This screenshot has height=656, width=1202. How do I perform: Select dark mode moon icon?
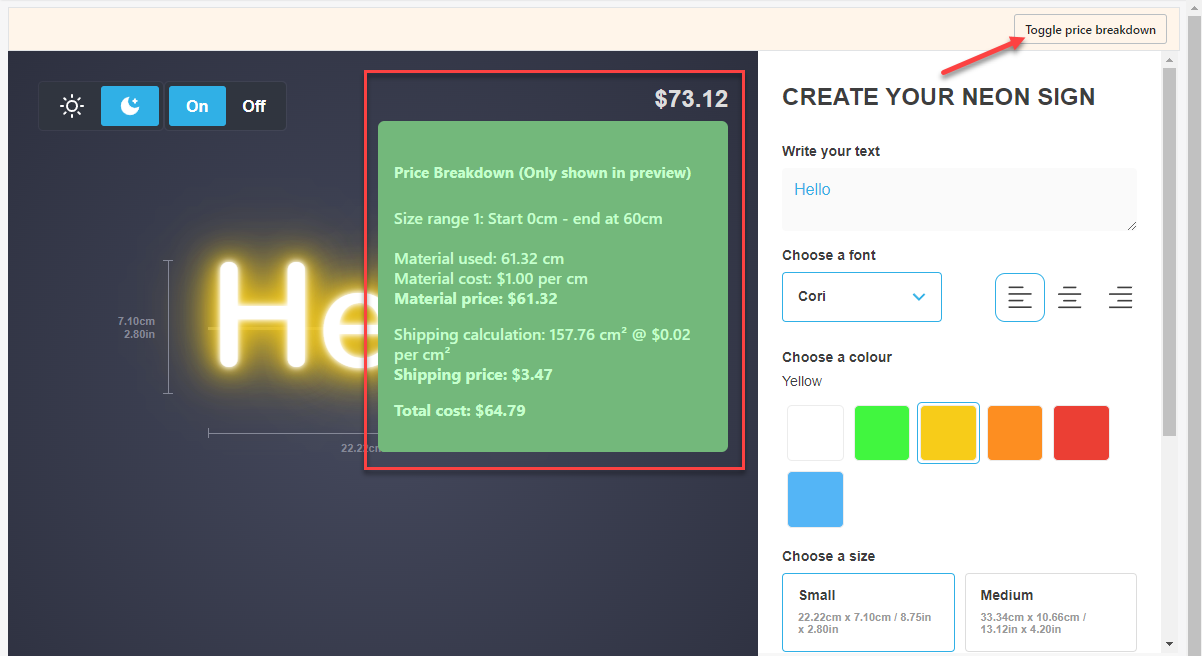point(130,106)
